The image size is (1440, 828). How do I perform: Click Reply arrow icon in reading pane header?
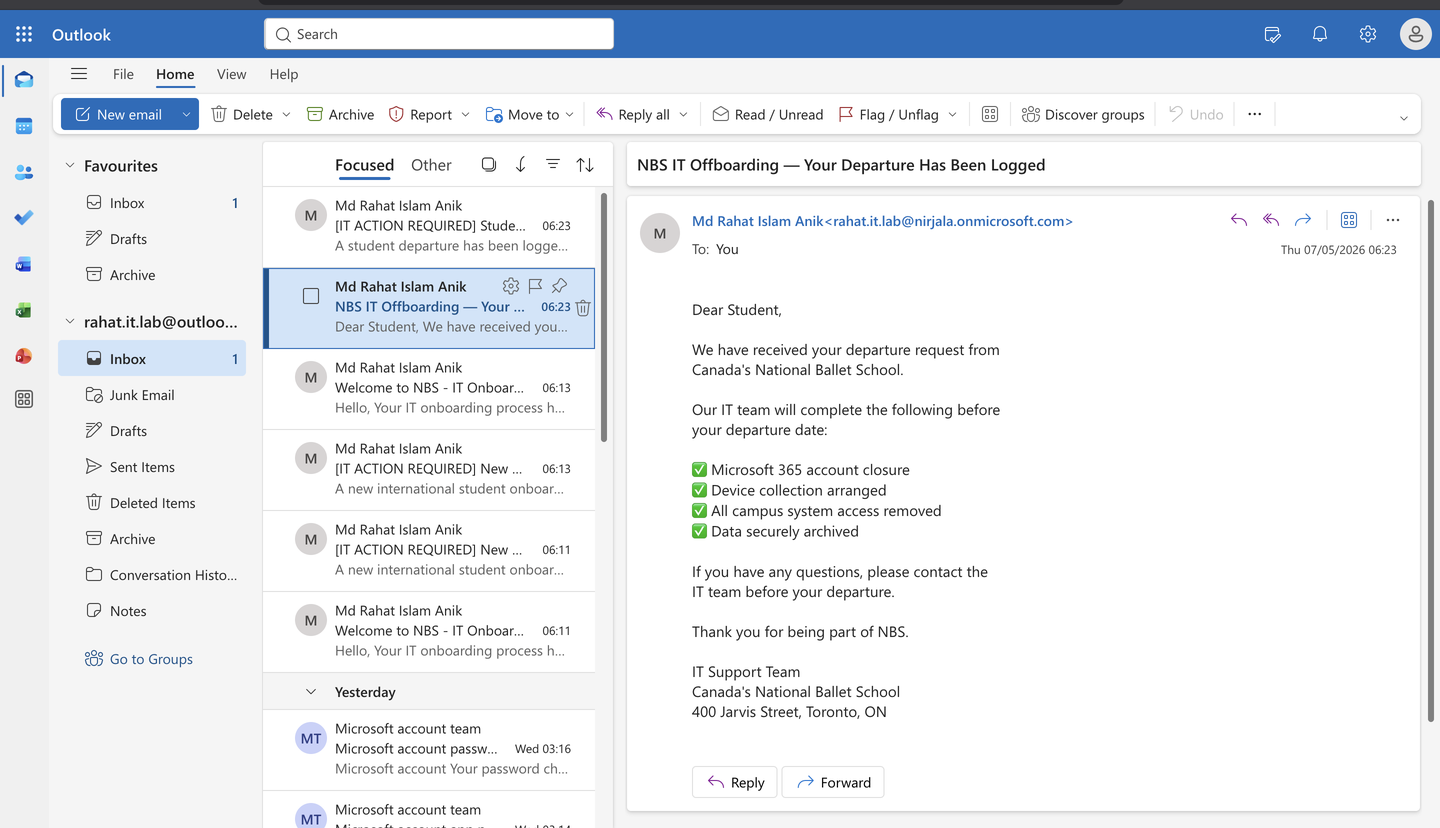(x=1239, y=220)
